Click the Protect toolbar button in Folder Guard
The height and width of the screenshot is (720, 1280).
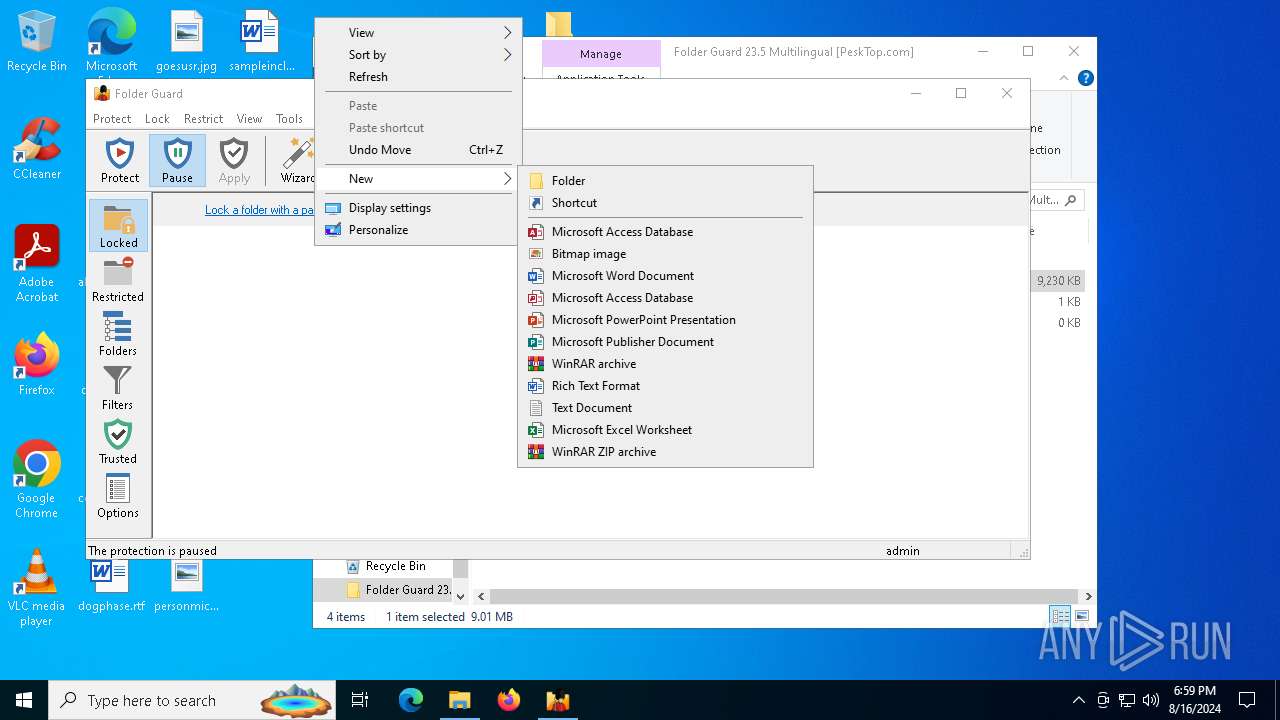tap(120, 160)
